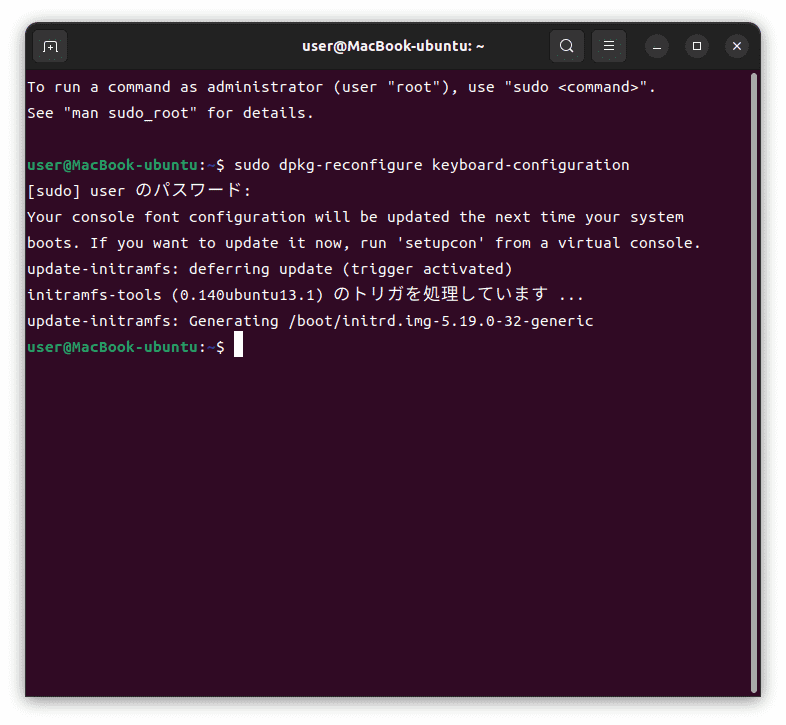Open the terminal search tool
786x725 pixels.
click(x=566, y=46)
